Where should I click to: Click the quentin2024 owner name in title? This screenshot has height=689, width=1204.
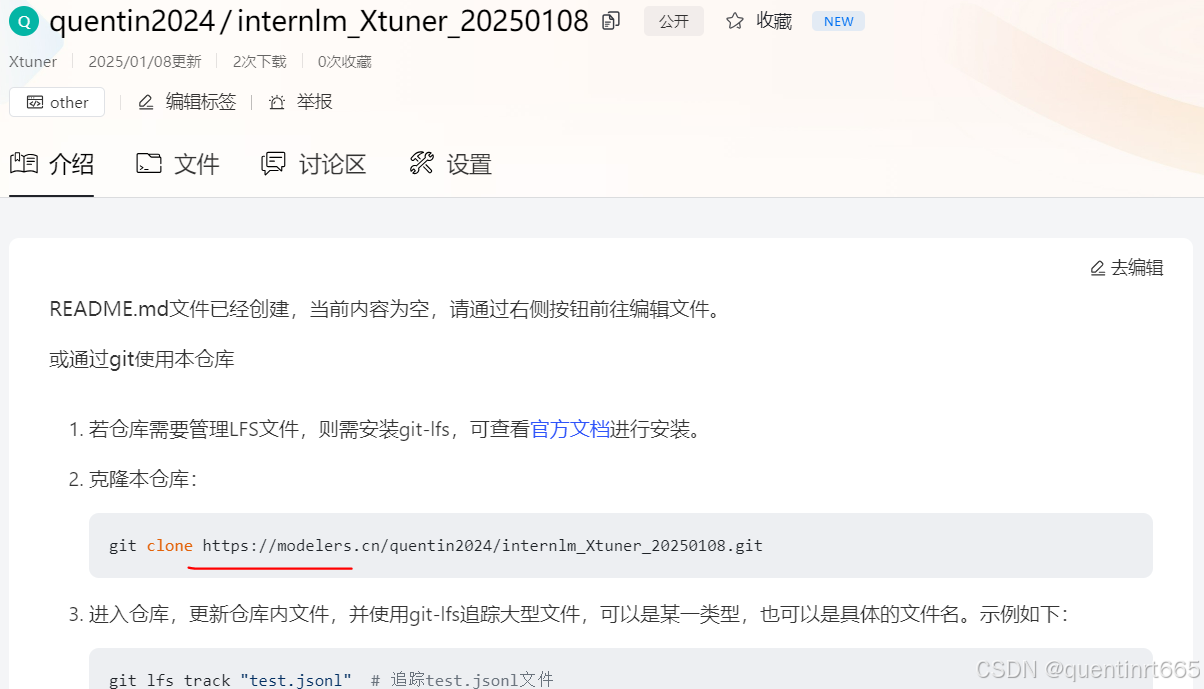click(x=133, y=21)
